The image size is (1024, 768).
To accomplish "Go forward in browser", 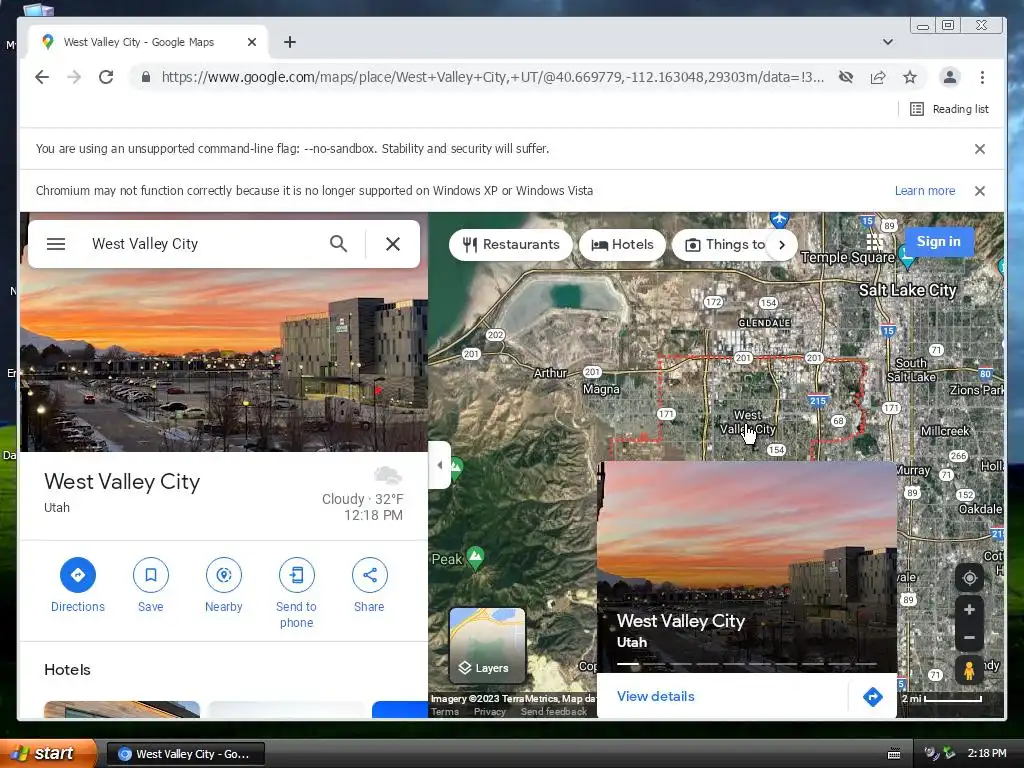I will [x=74, y=77].
